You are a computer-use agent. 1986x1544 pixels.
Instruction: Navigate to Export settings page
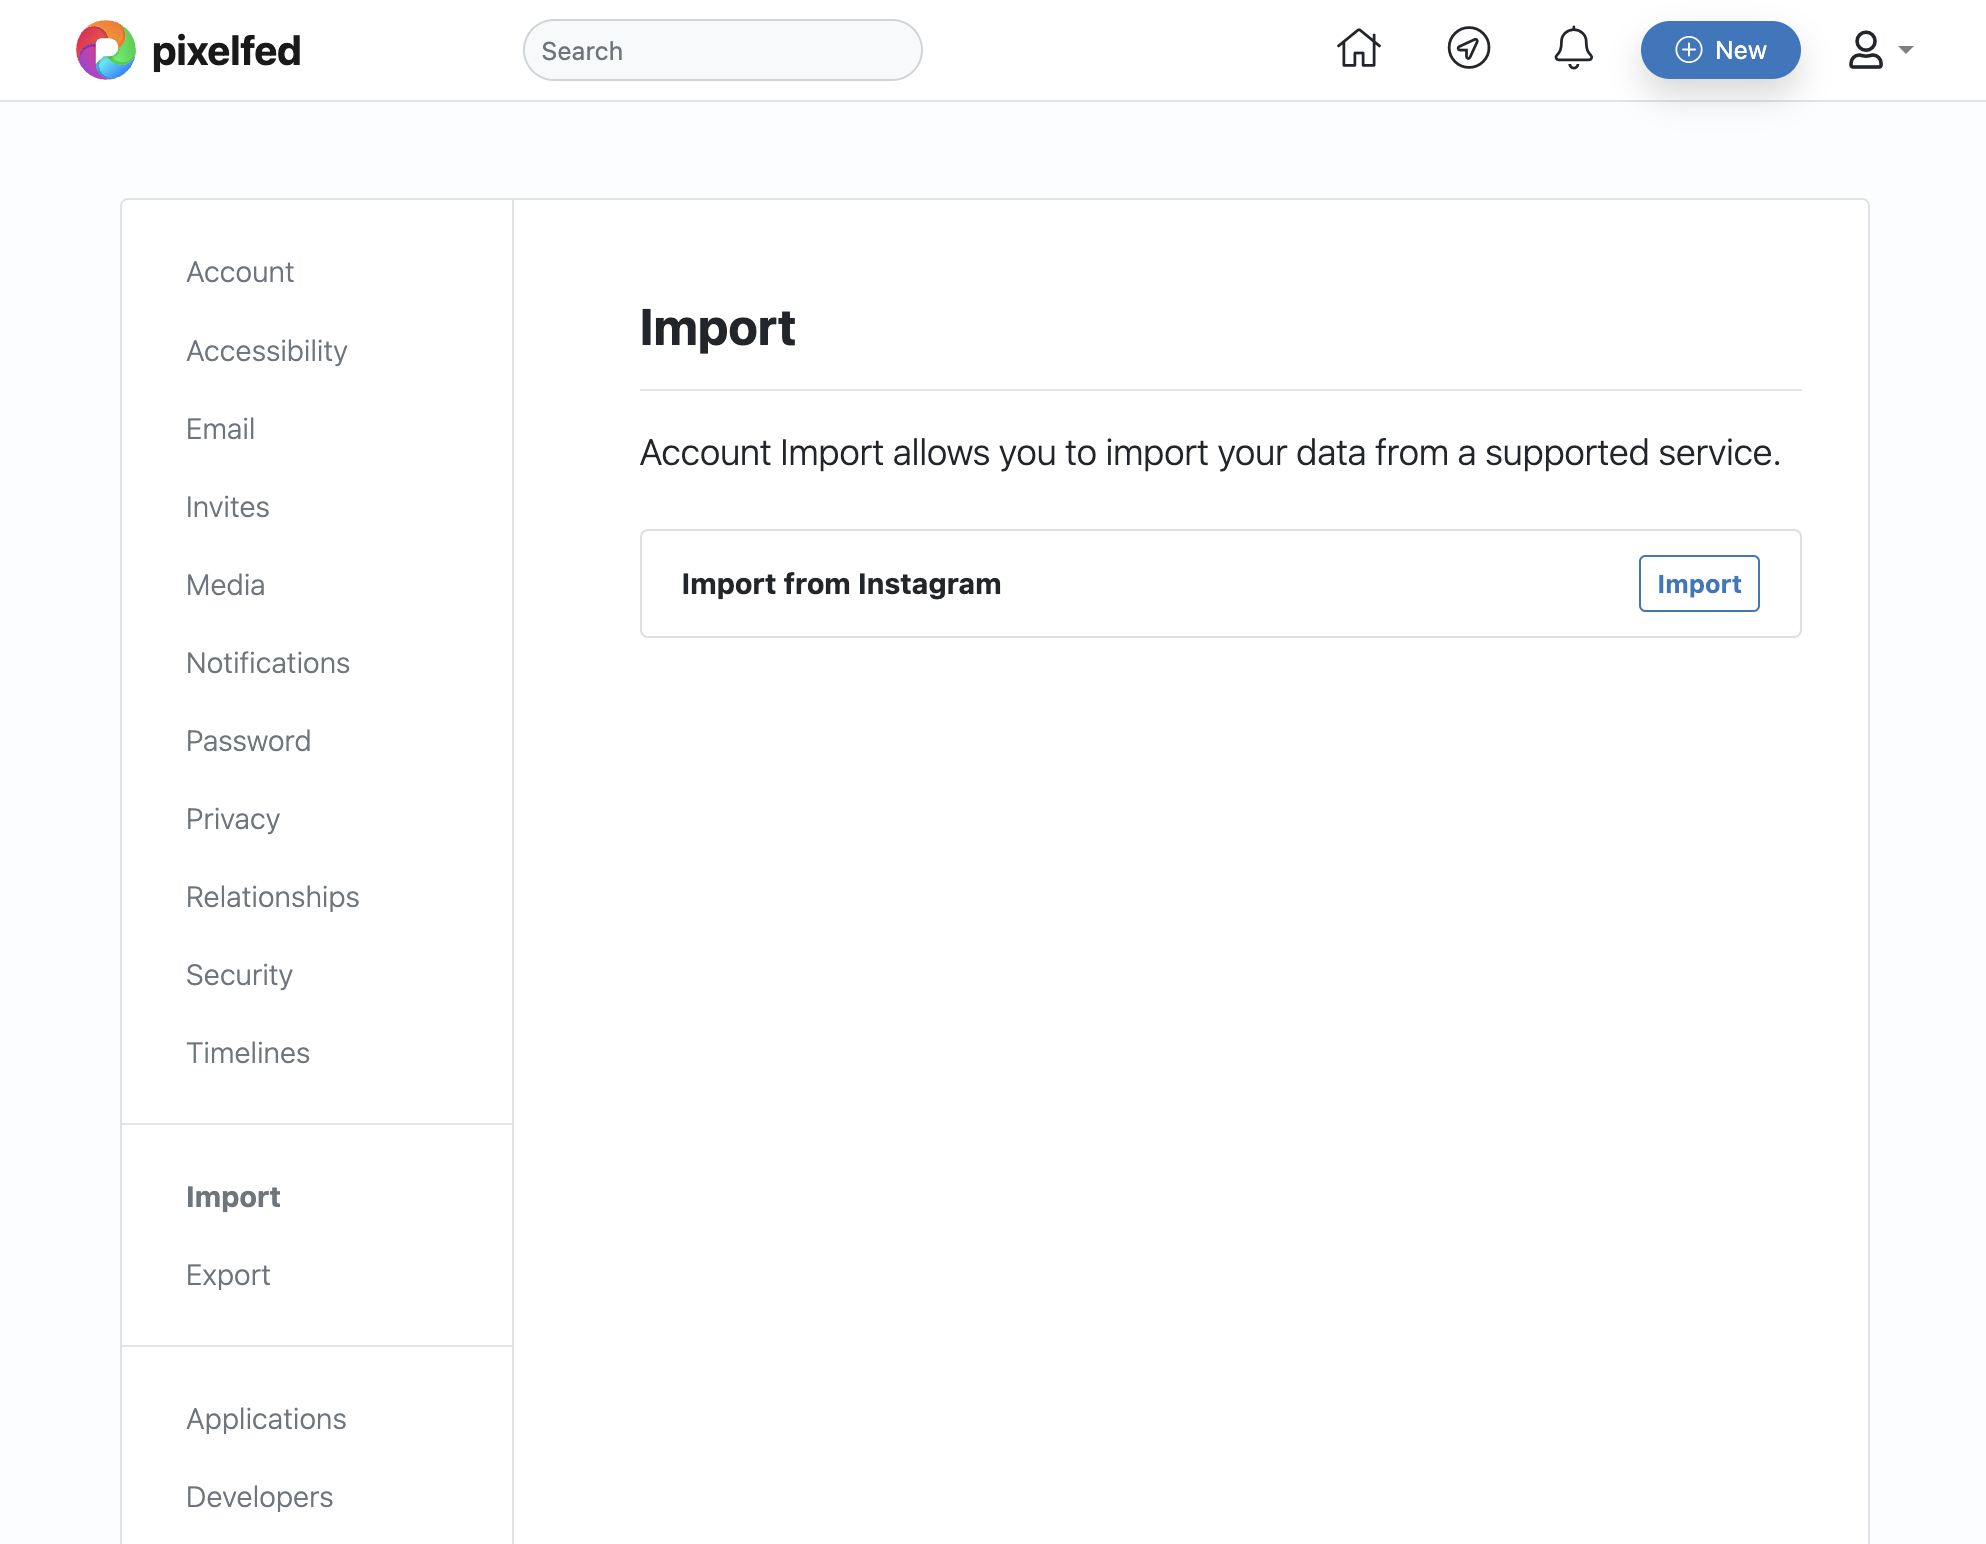(229, 1273)
